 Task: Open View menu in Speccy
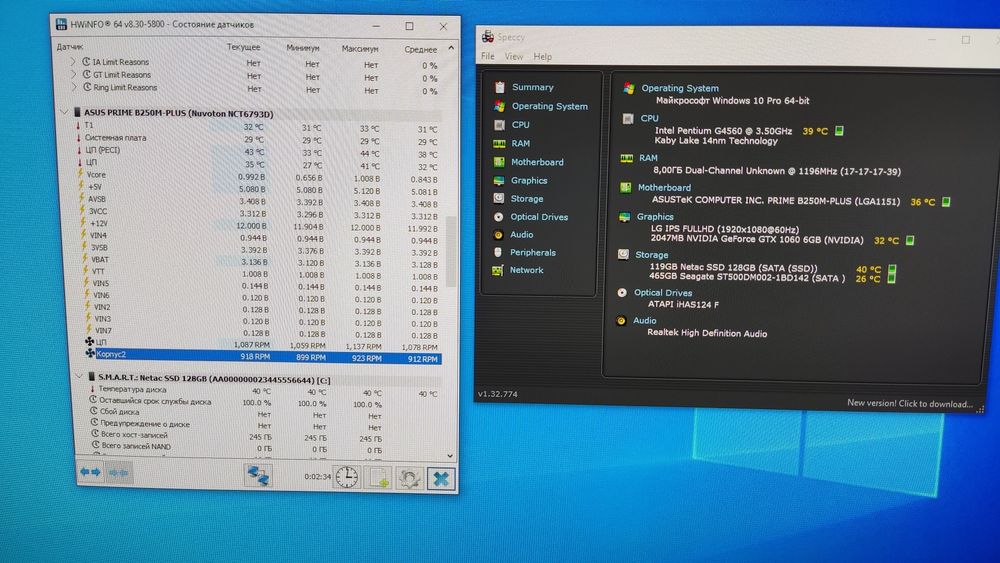(x=514, y=56)
